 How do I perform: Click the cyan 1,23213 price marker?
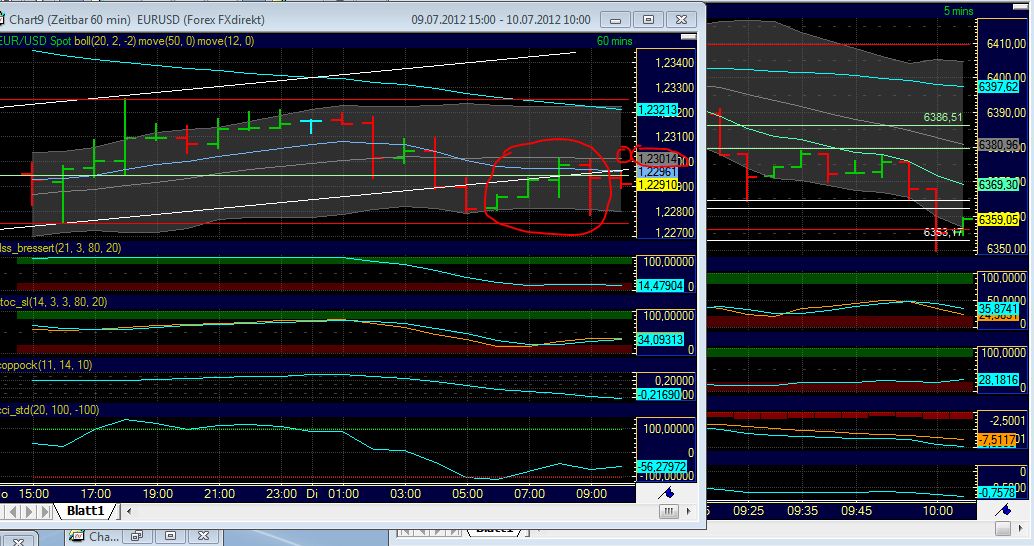pyautogui.click(x=657, y=110)
